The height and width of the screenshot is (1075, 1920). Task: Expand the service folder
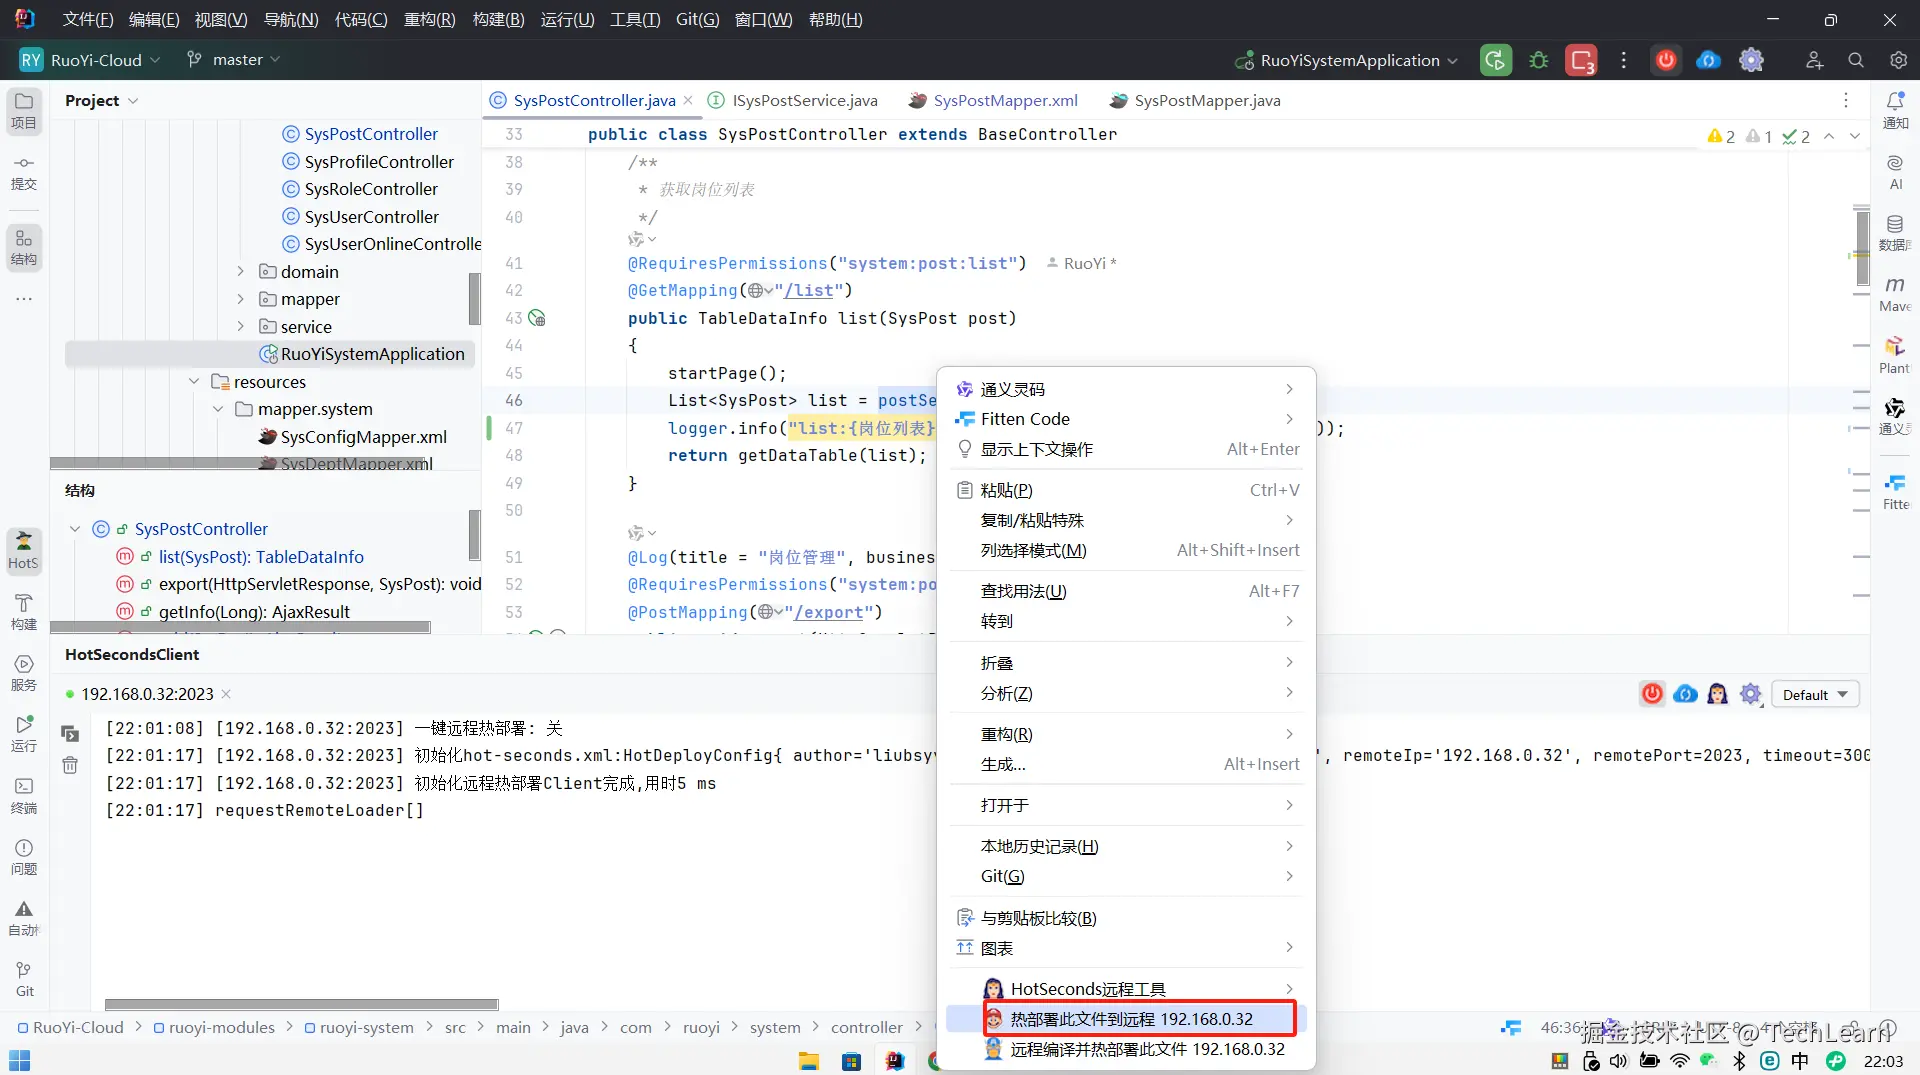click(x=240, y=327)
